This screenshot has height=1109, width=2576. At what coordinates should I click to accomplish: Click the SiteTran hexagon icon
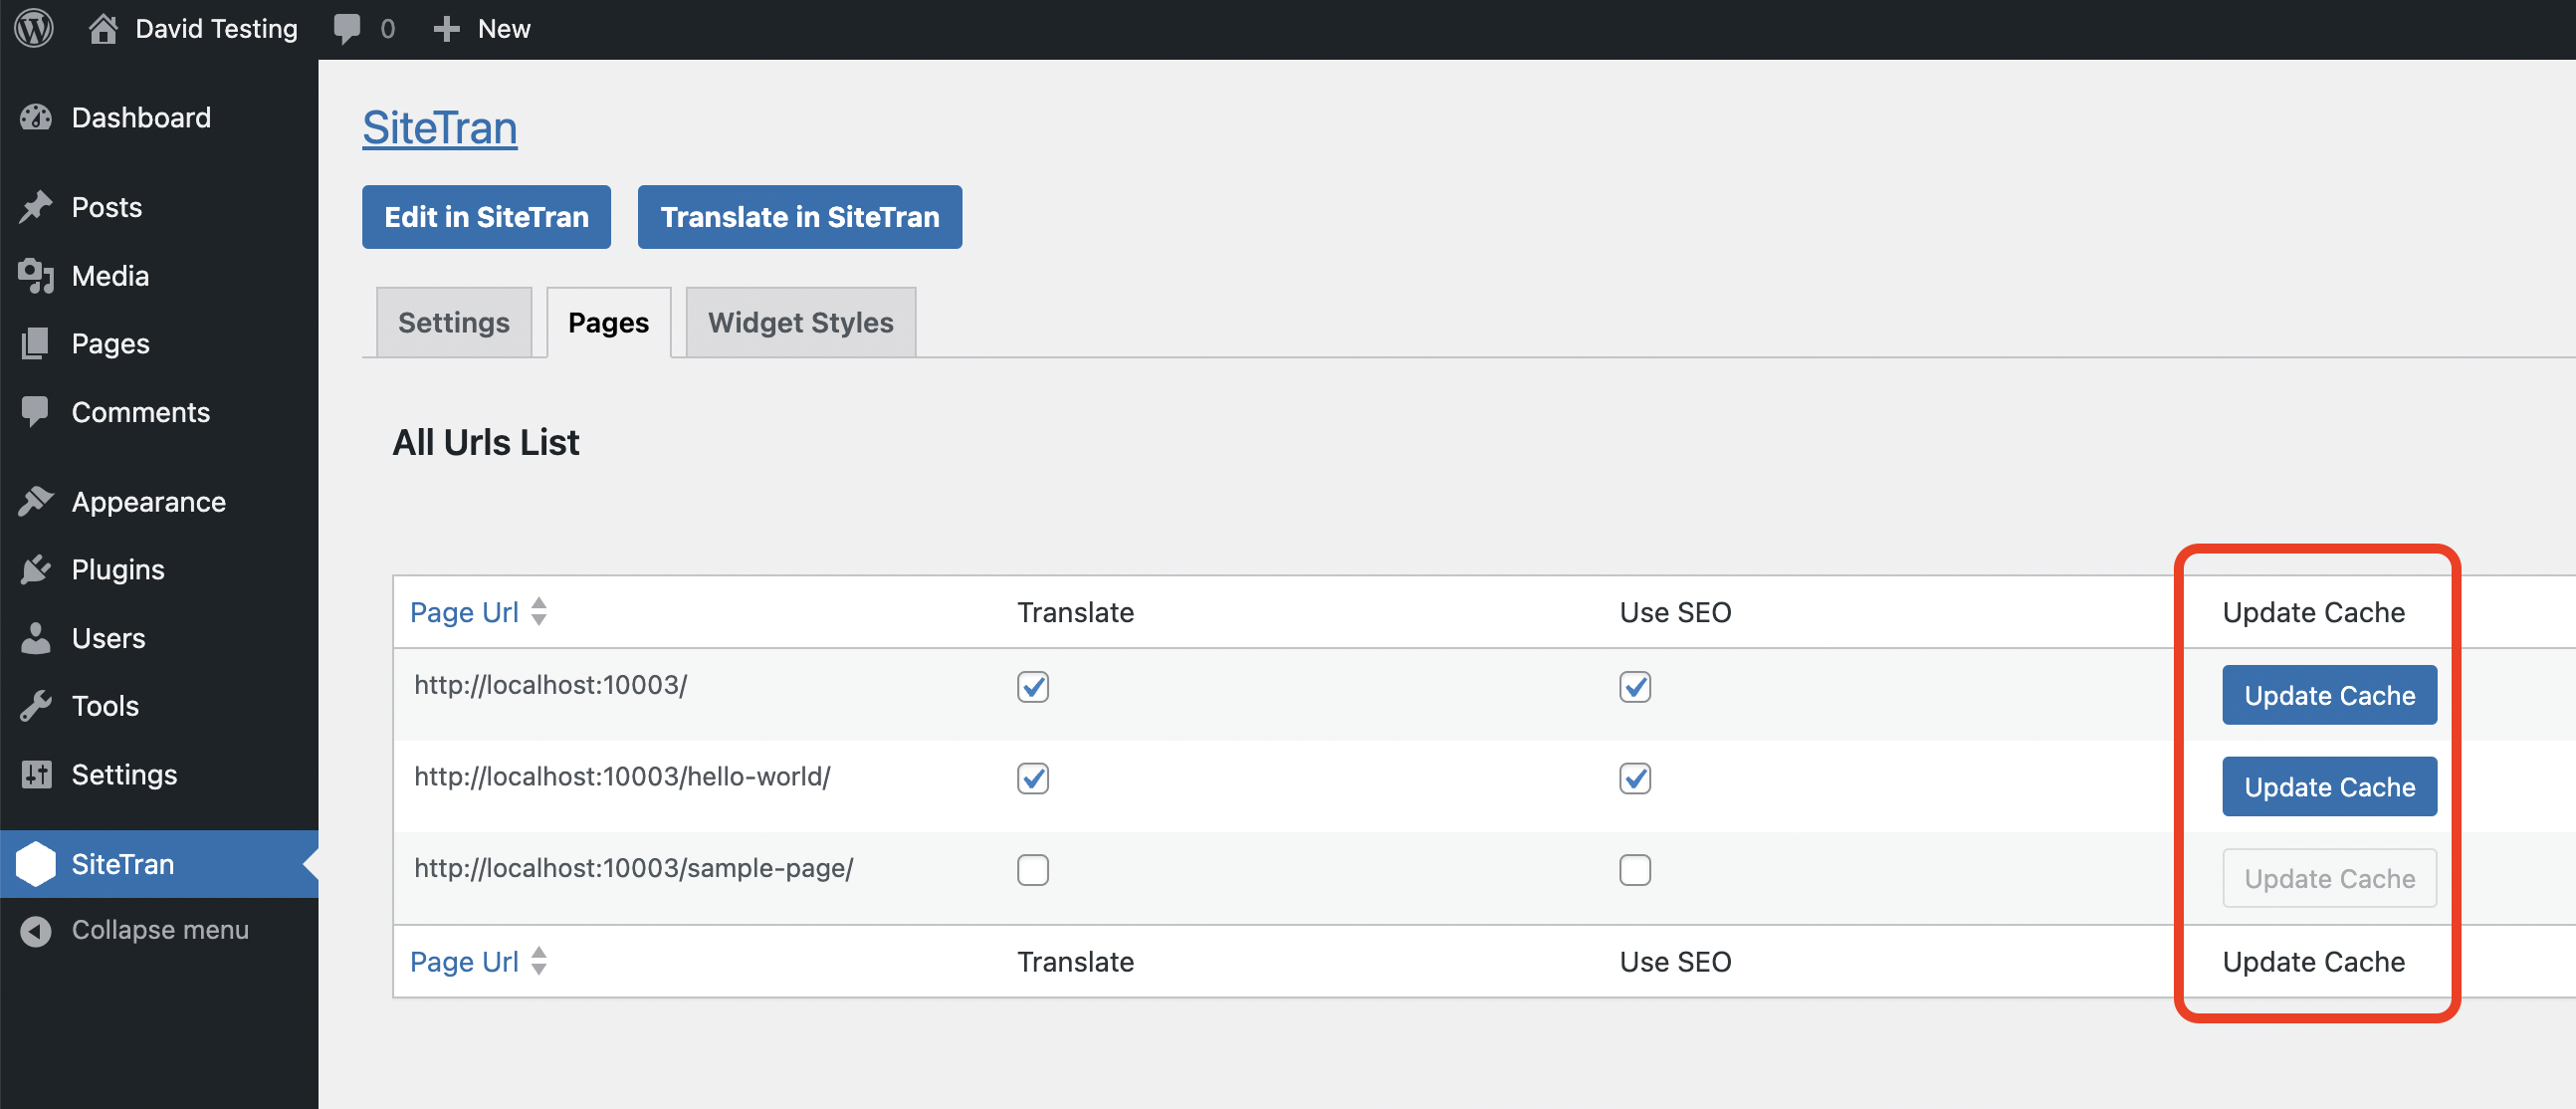[36, 864]
